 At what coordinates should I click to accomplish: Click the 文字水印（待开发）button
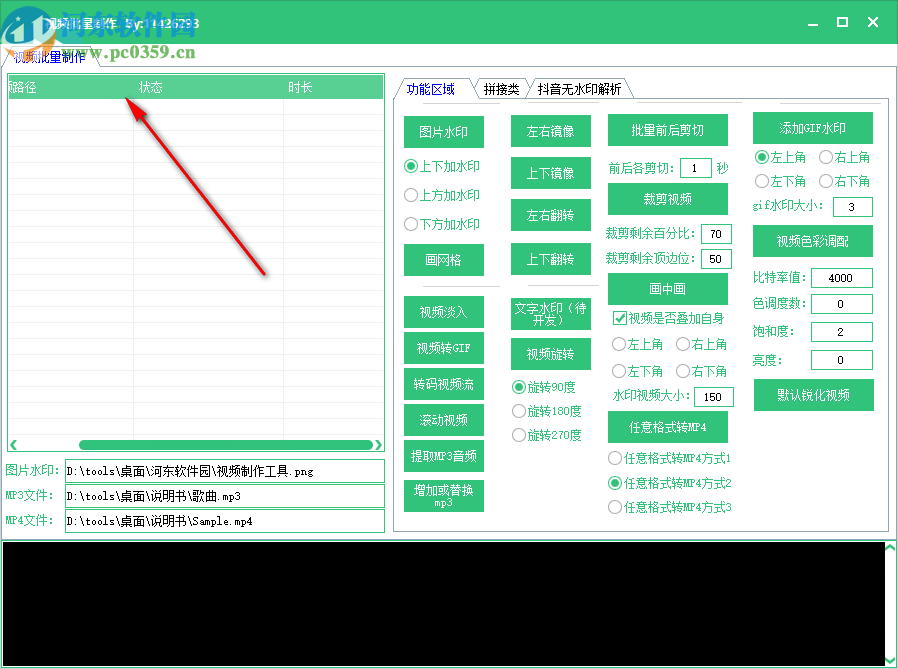(550, 314)
